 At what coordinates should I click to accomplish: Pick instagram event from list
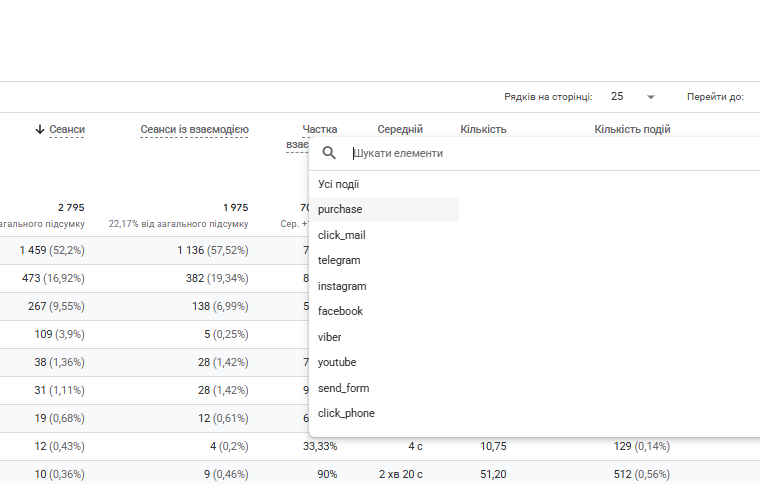coord(342,286)
